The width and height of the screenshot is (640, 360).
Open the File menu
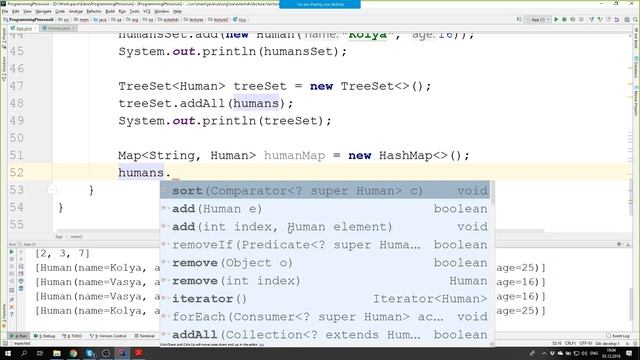(5, 11)
